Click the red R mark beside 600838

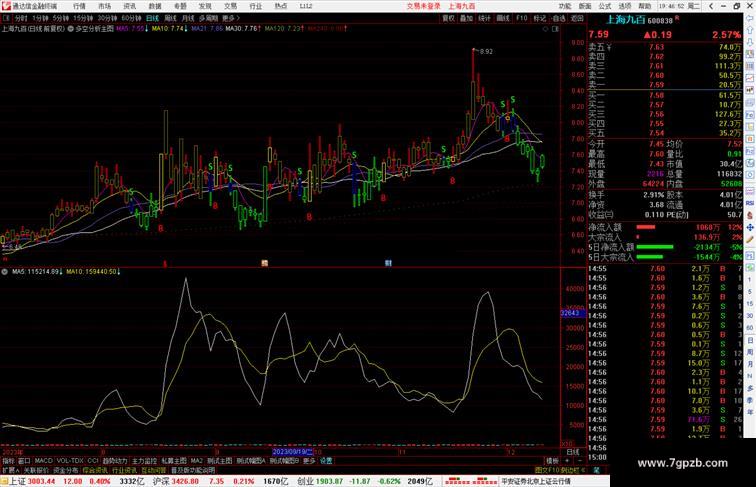pos(676,18)
